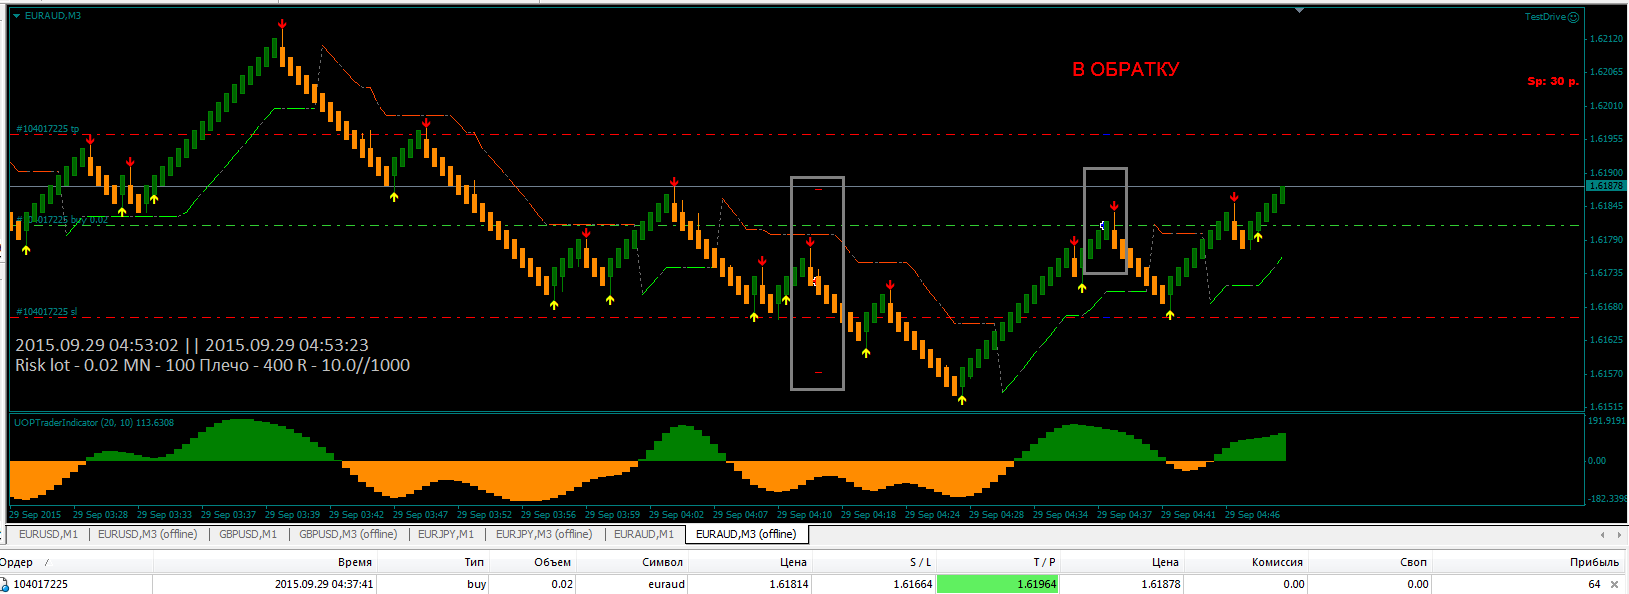Switch to the EURUSD,M1 chart tab

tap(48, 534)
